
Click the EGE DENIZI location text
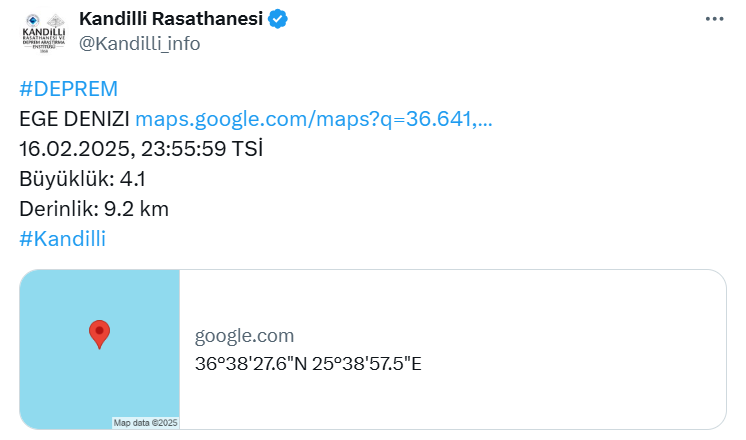(x=74, y=119)
